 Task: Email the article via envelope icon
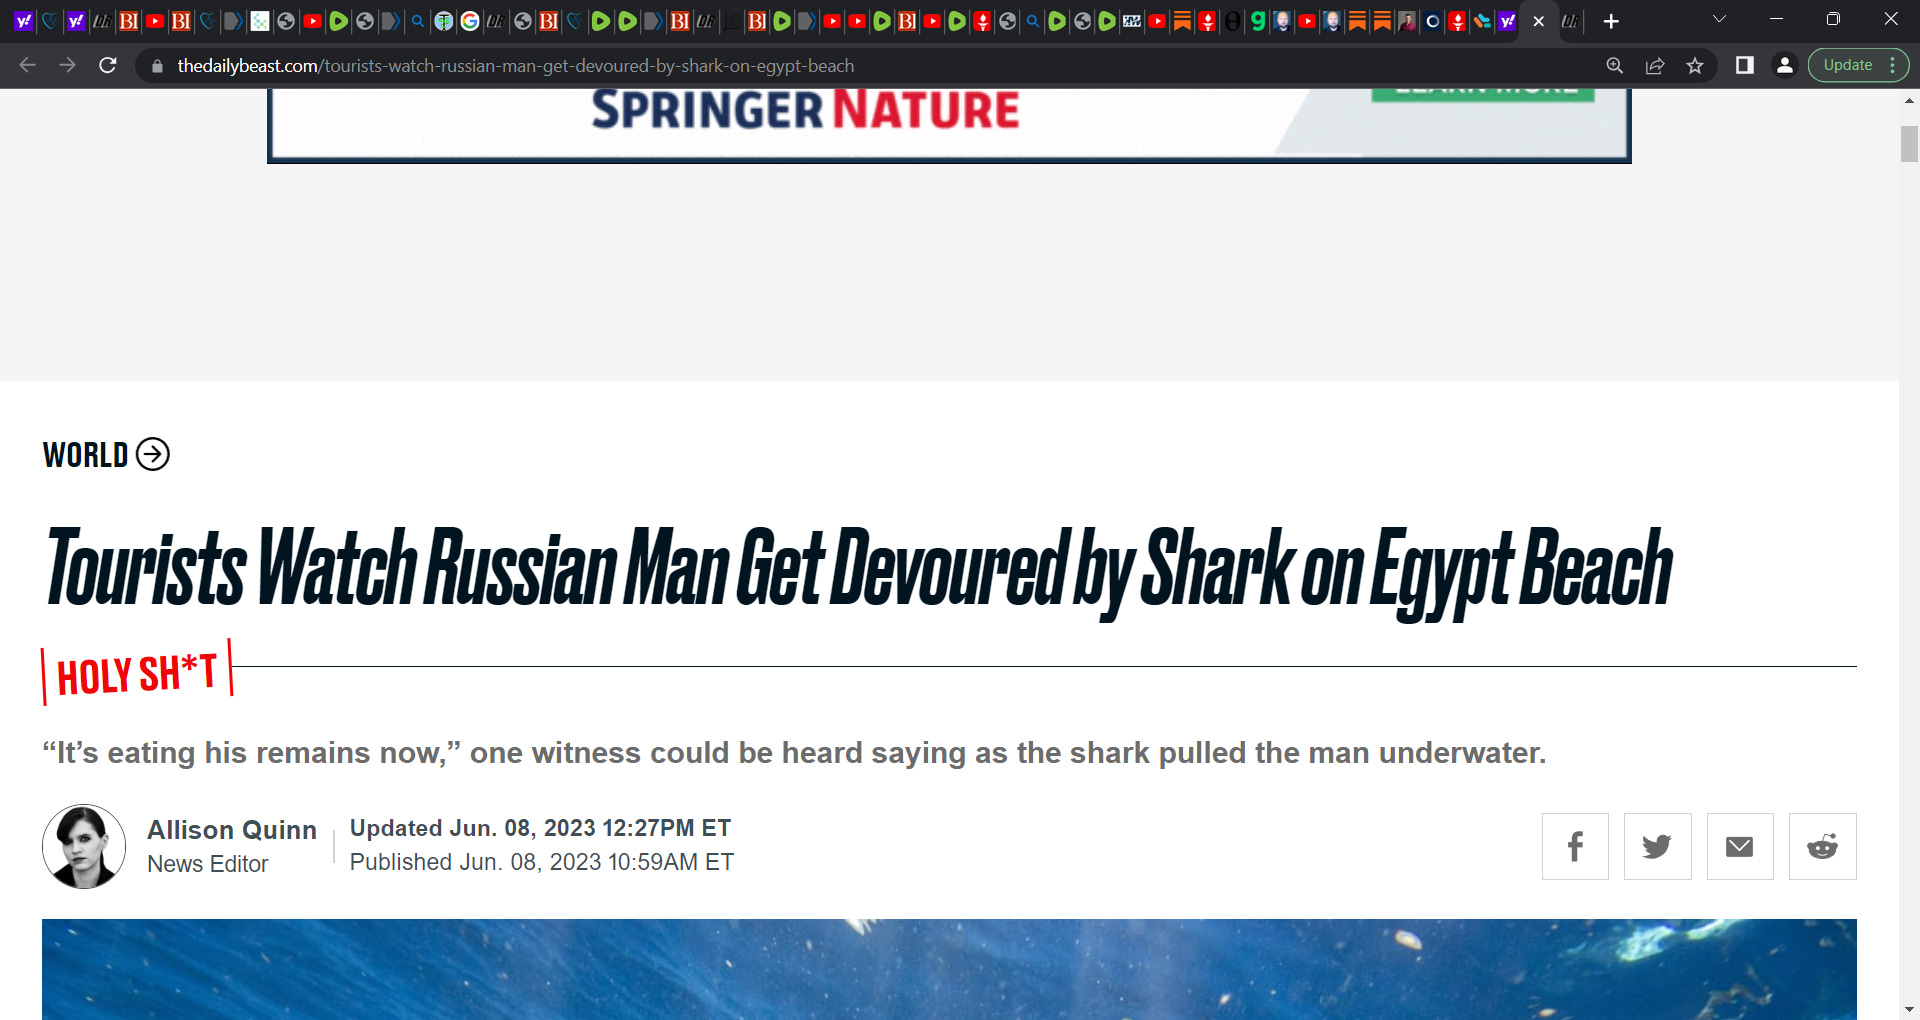point(1740,845)
